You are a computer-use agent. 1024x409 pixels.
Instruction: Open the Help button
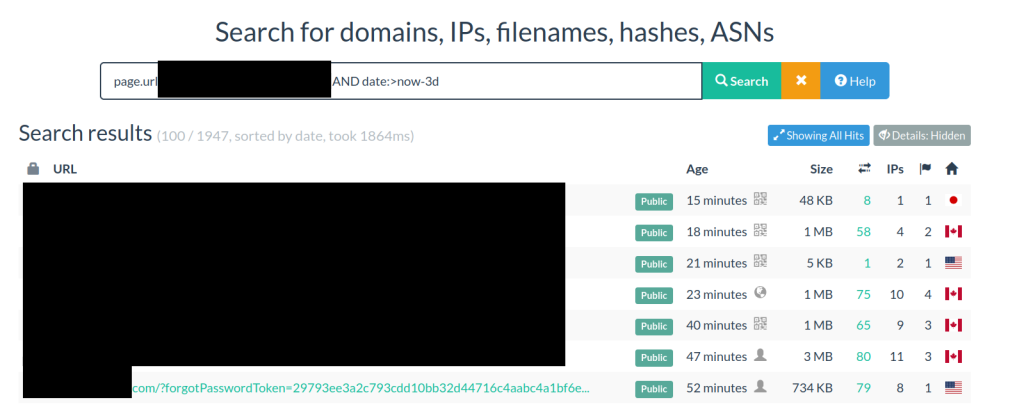pos(854,81)
